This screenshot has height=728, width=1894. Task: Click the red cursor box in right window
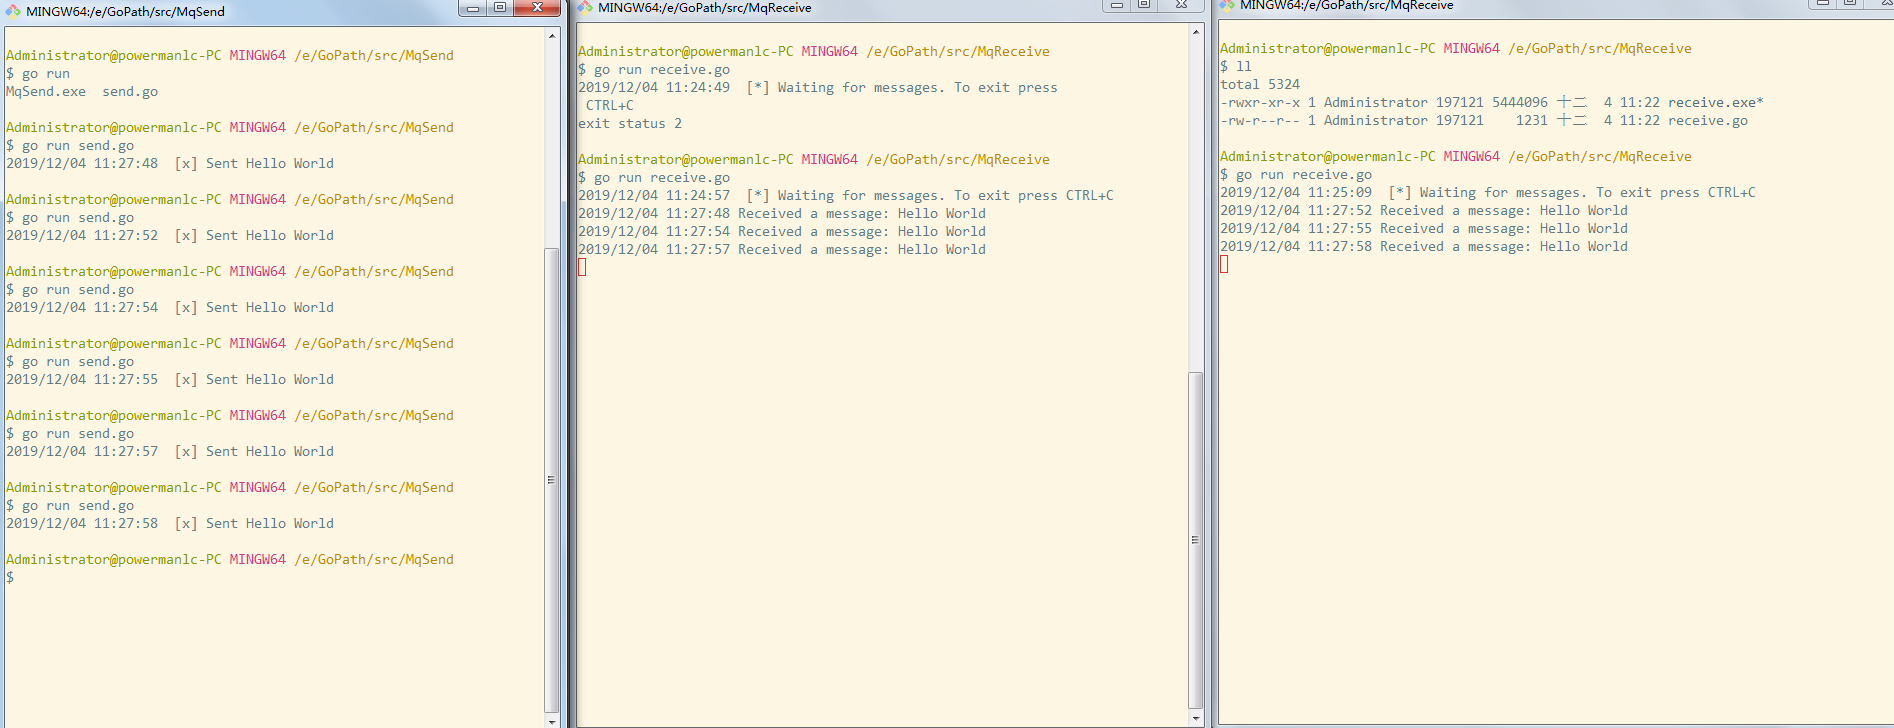(x=1224, y=264)
